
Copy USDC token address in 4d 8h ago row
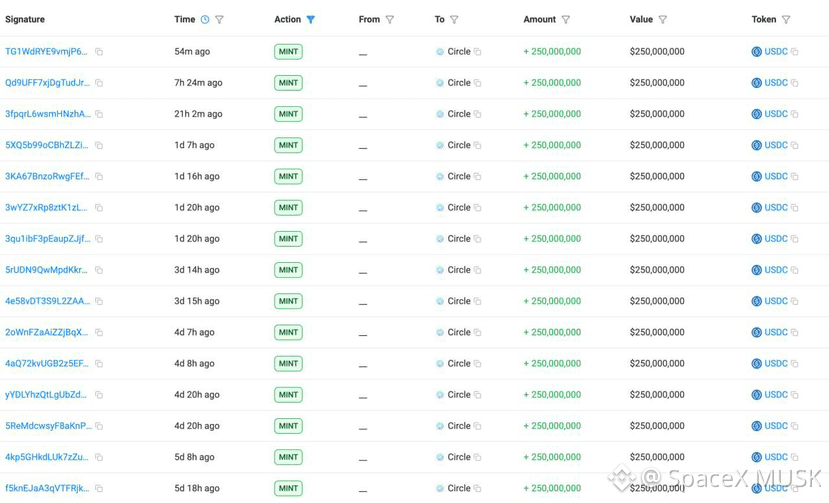pyautogui.click(x=795, y=364)
